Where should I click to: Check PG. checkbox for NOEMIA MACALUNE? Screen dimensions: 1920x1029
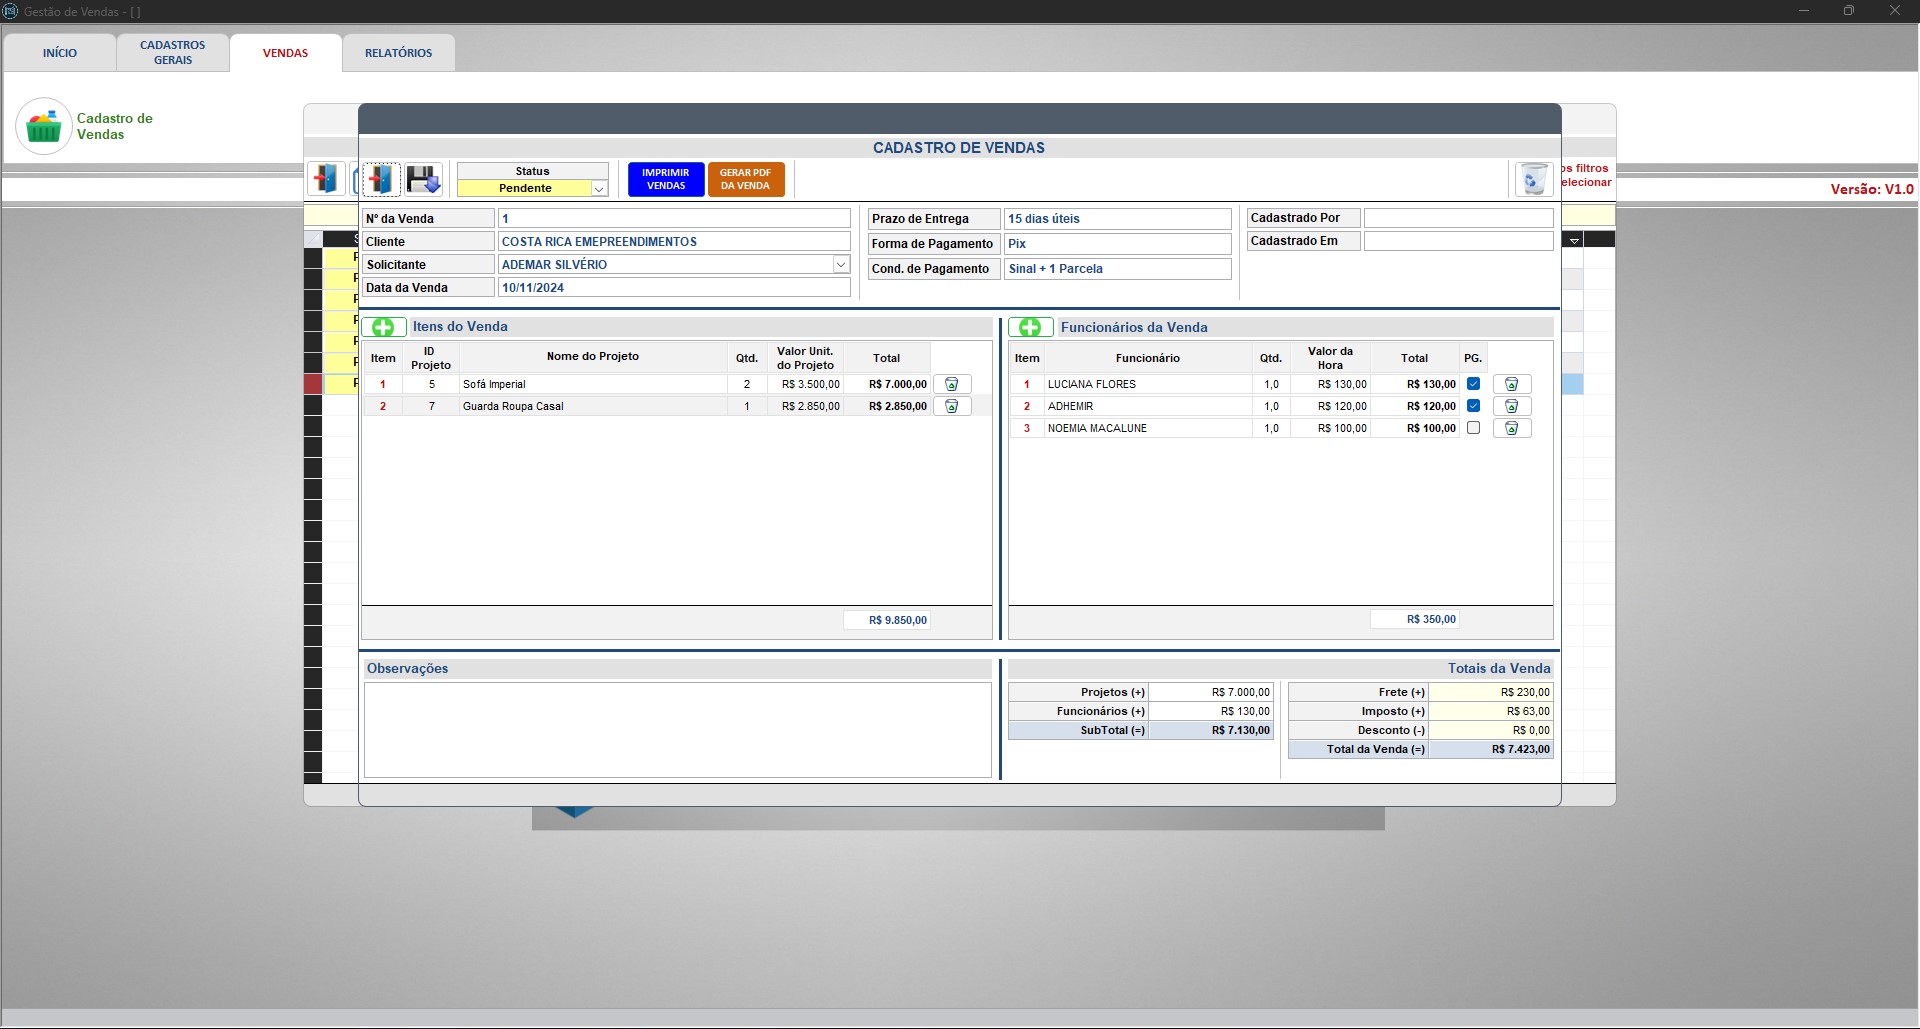1473,428
